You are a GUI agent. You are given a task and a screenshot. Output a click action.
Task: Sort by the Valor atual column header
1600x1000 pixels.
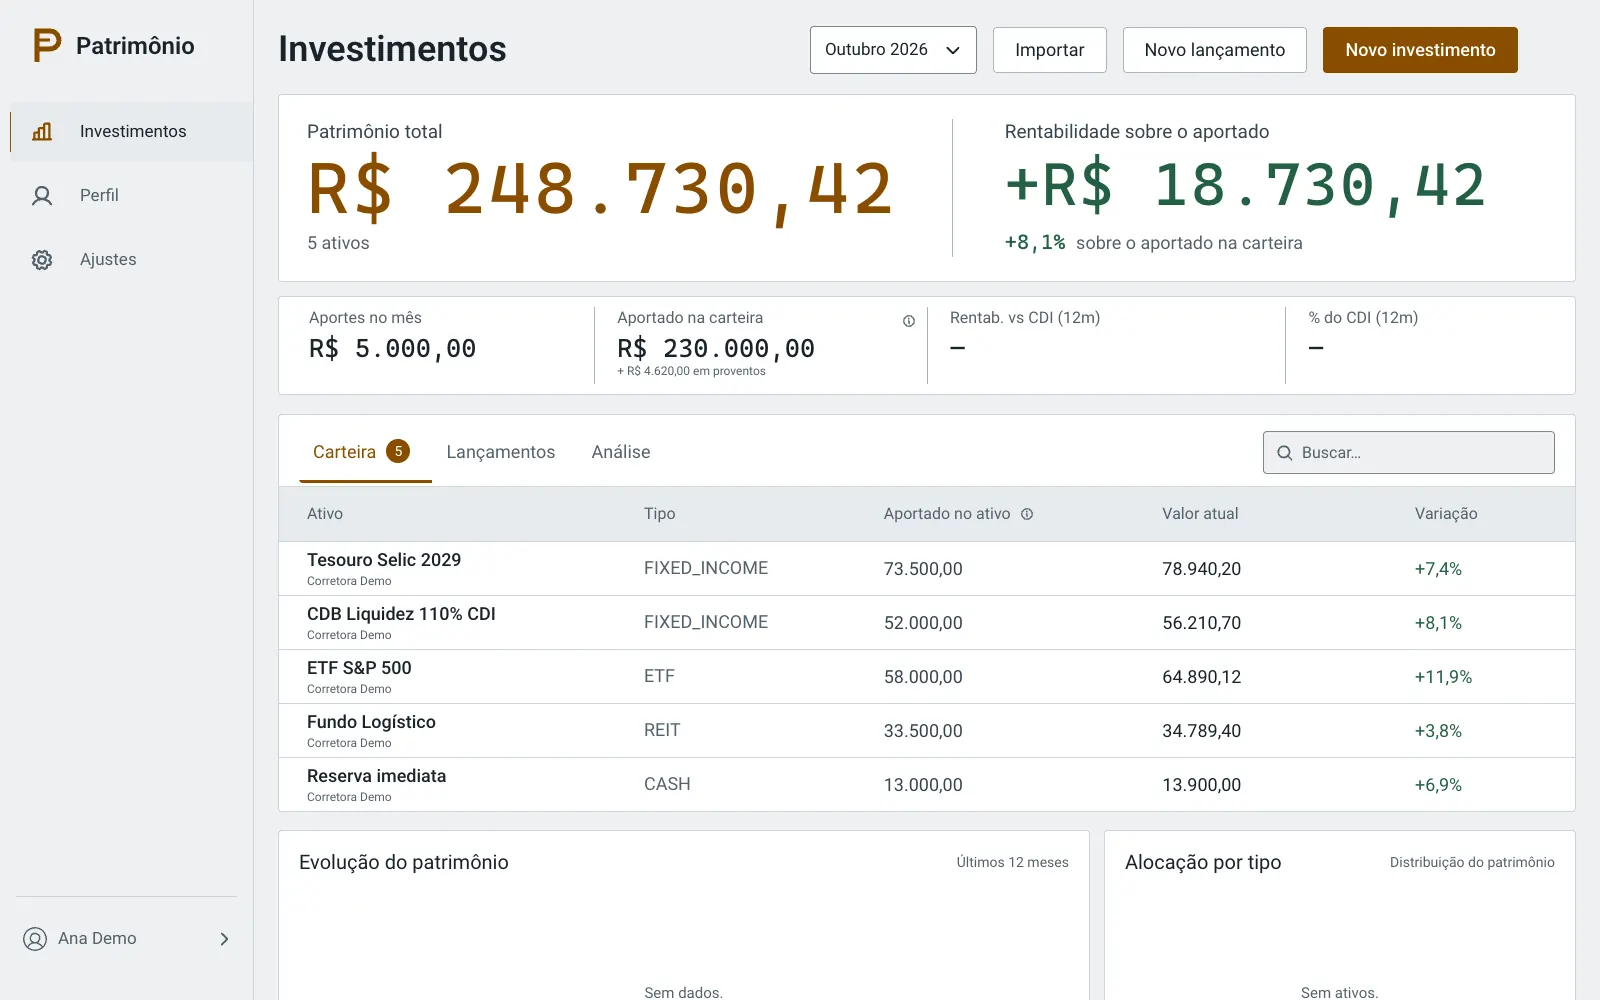[1200, 514]
